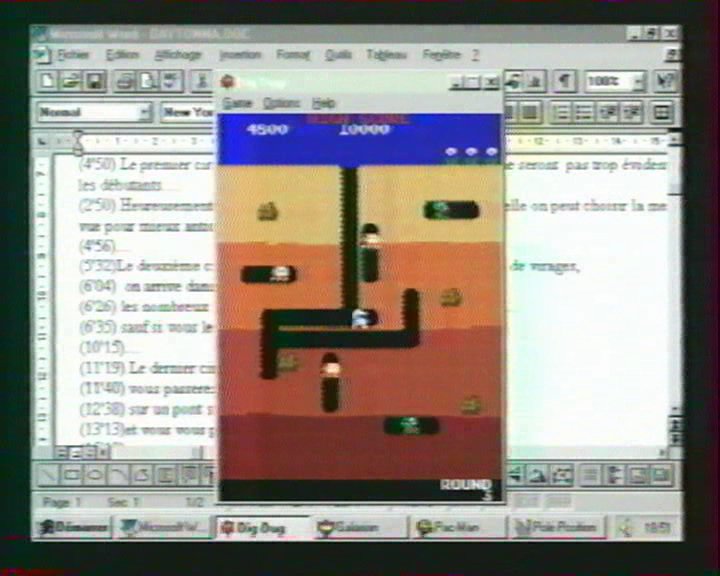Switch to Pole Position taskbar button

(557, 528)
